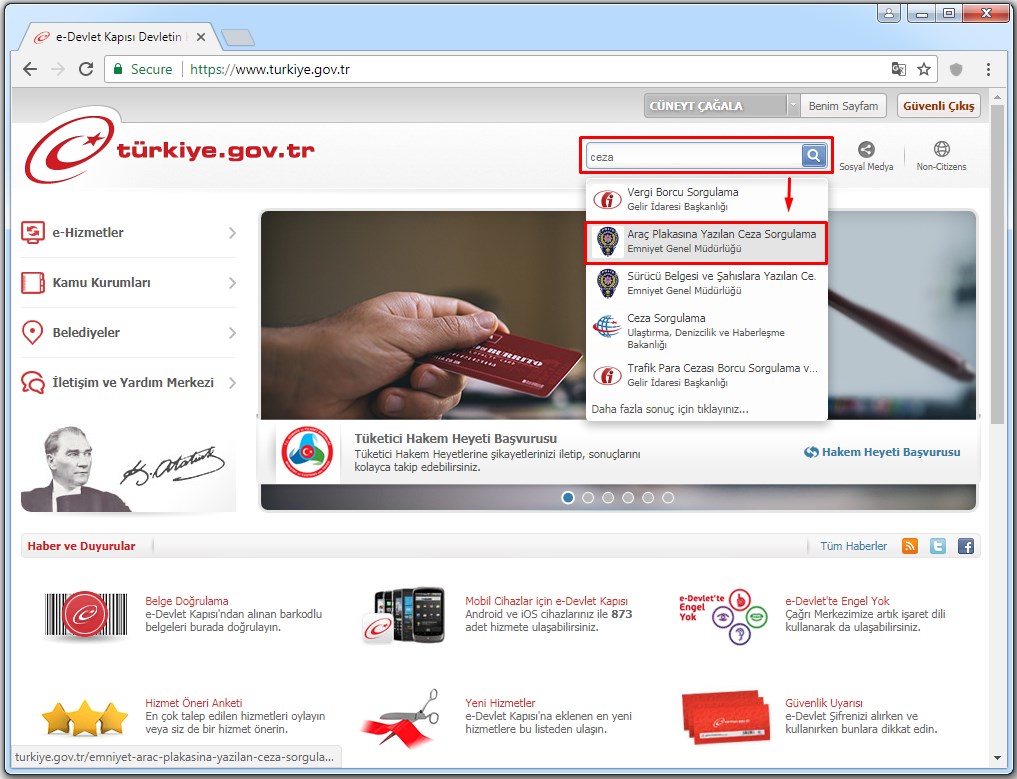
Task: Click the Twitter icon in news bar
Action: [x=938, y=546]
